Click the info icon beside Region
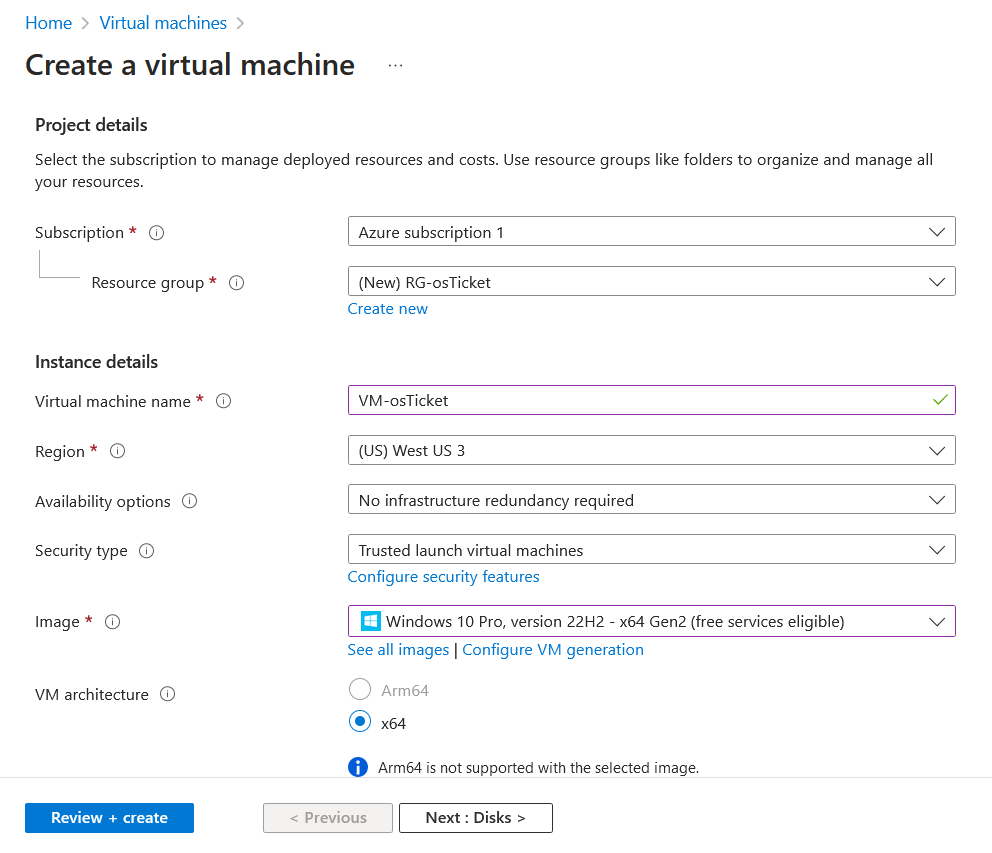This screenshot has height=853, width=992. (x=118, y=451)
